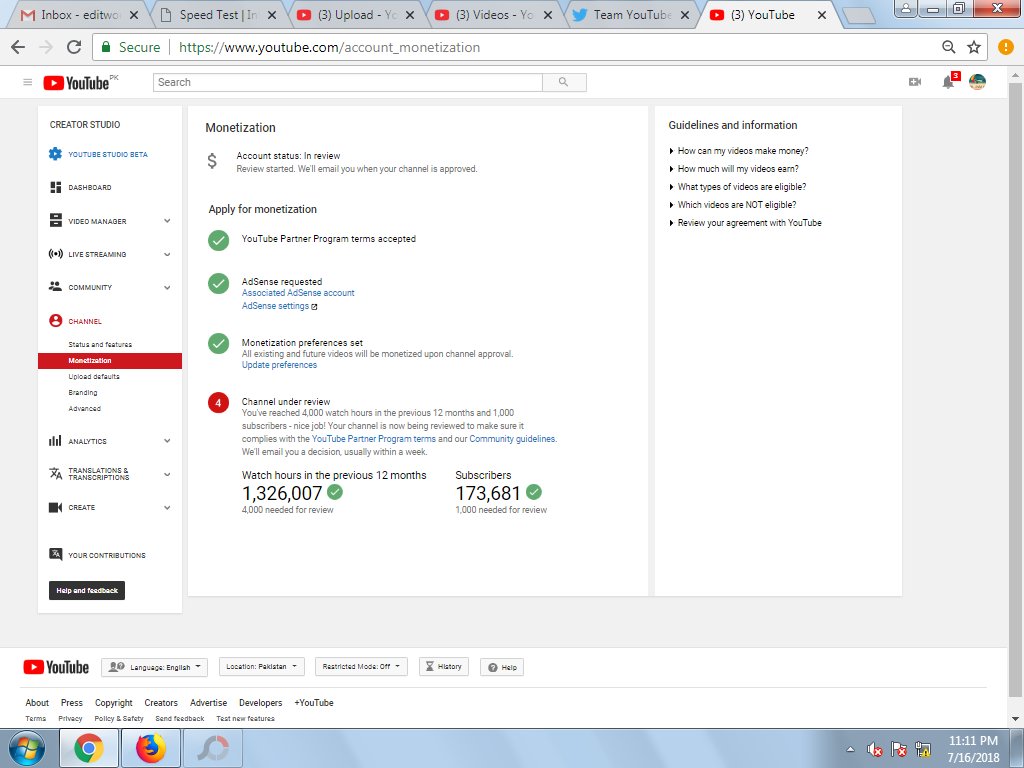Open the YouTube Partner Program terms link
The width and height of the screenshot is (1024, 768).
point(374,439)
